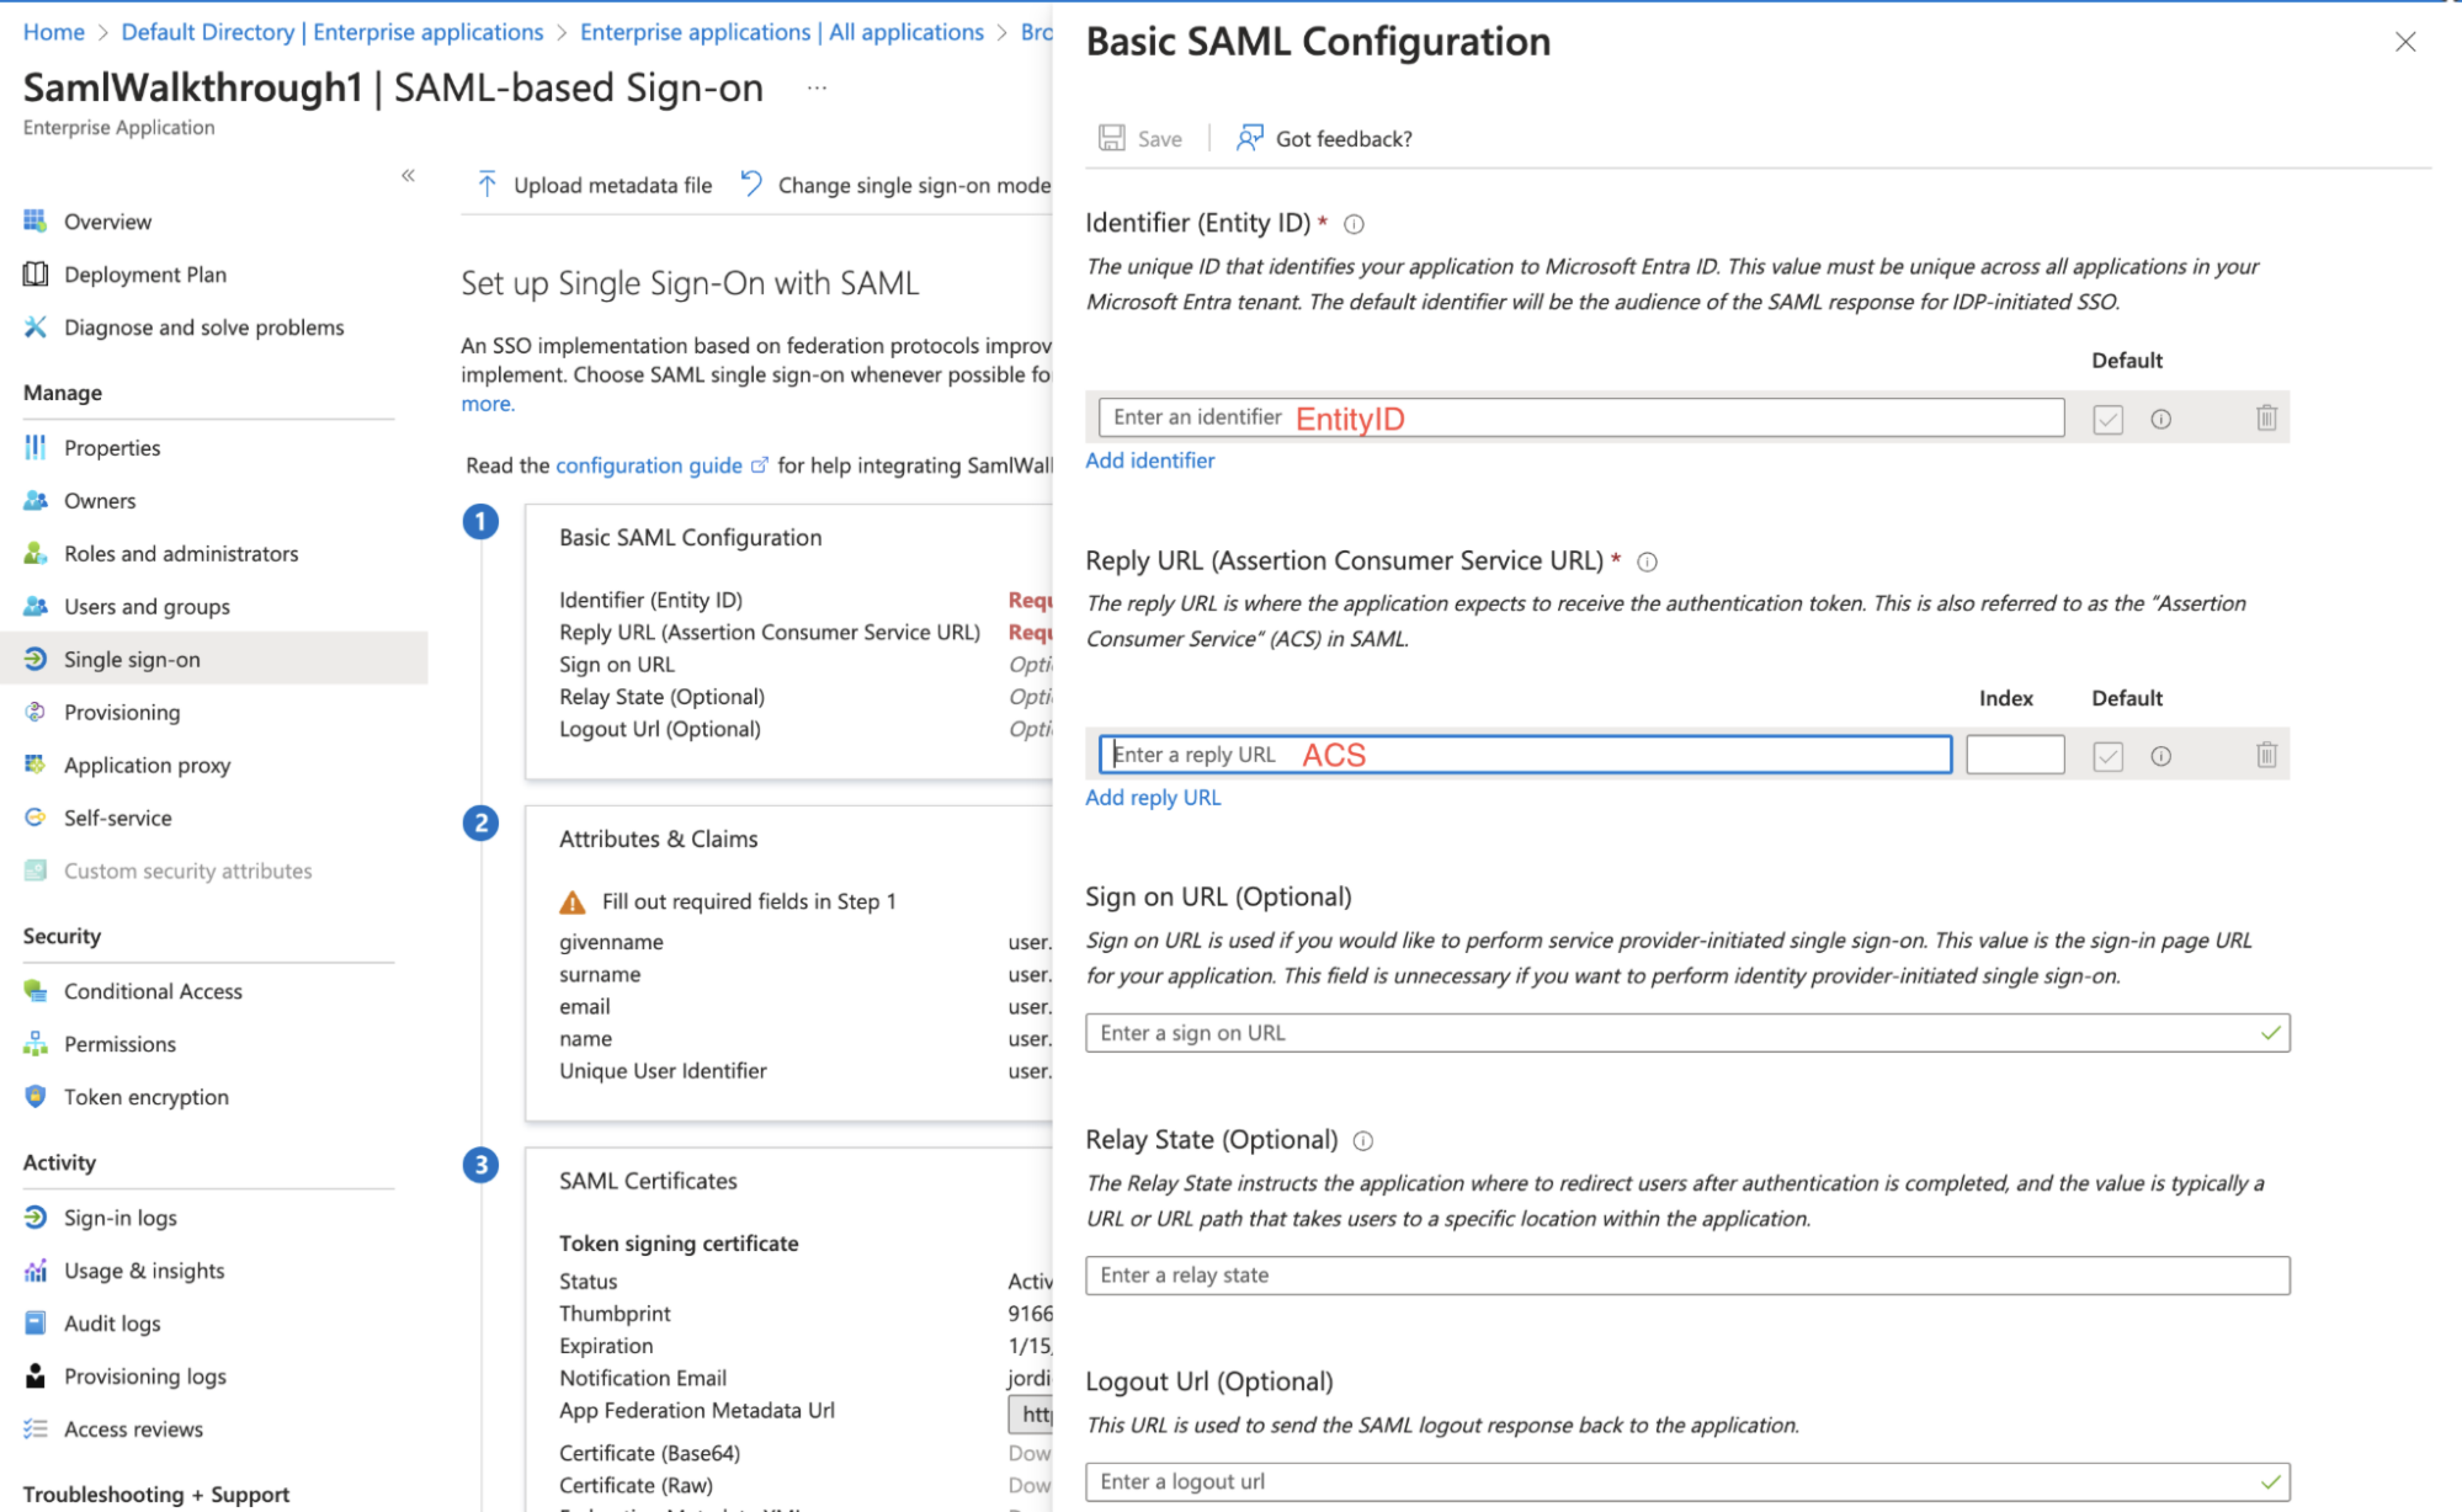The image size is (2462, 1512).
Task: Click info icon beside Identifier (Entity ID) heading
Action: click(1353, 224)
